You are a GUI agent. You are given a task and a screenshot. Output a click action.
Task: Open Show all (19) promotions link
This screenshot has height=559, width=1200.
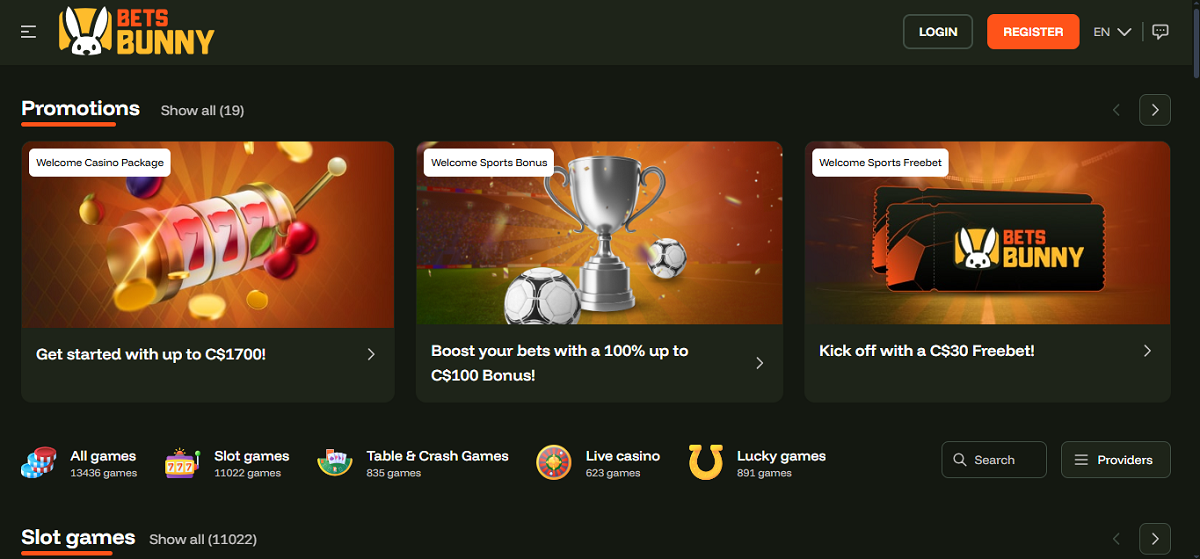coord(202,110)
